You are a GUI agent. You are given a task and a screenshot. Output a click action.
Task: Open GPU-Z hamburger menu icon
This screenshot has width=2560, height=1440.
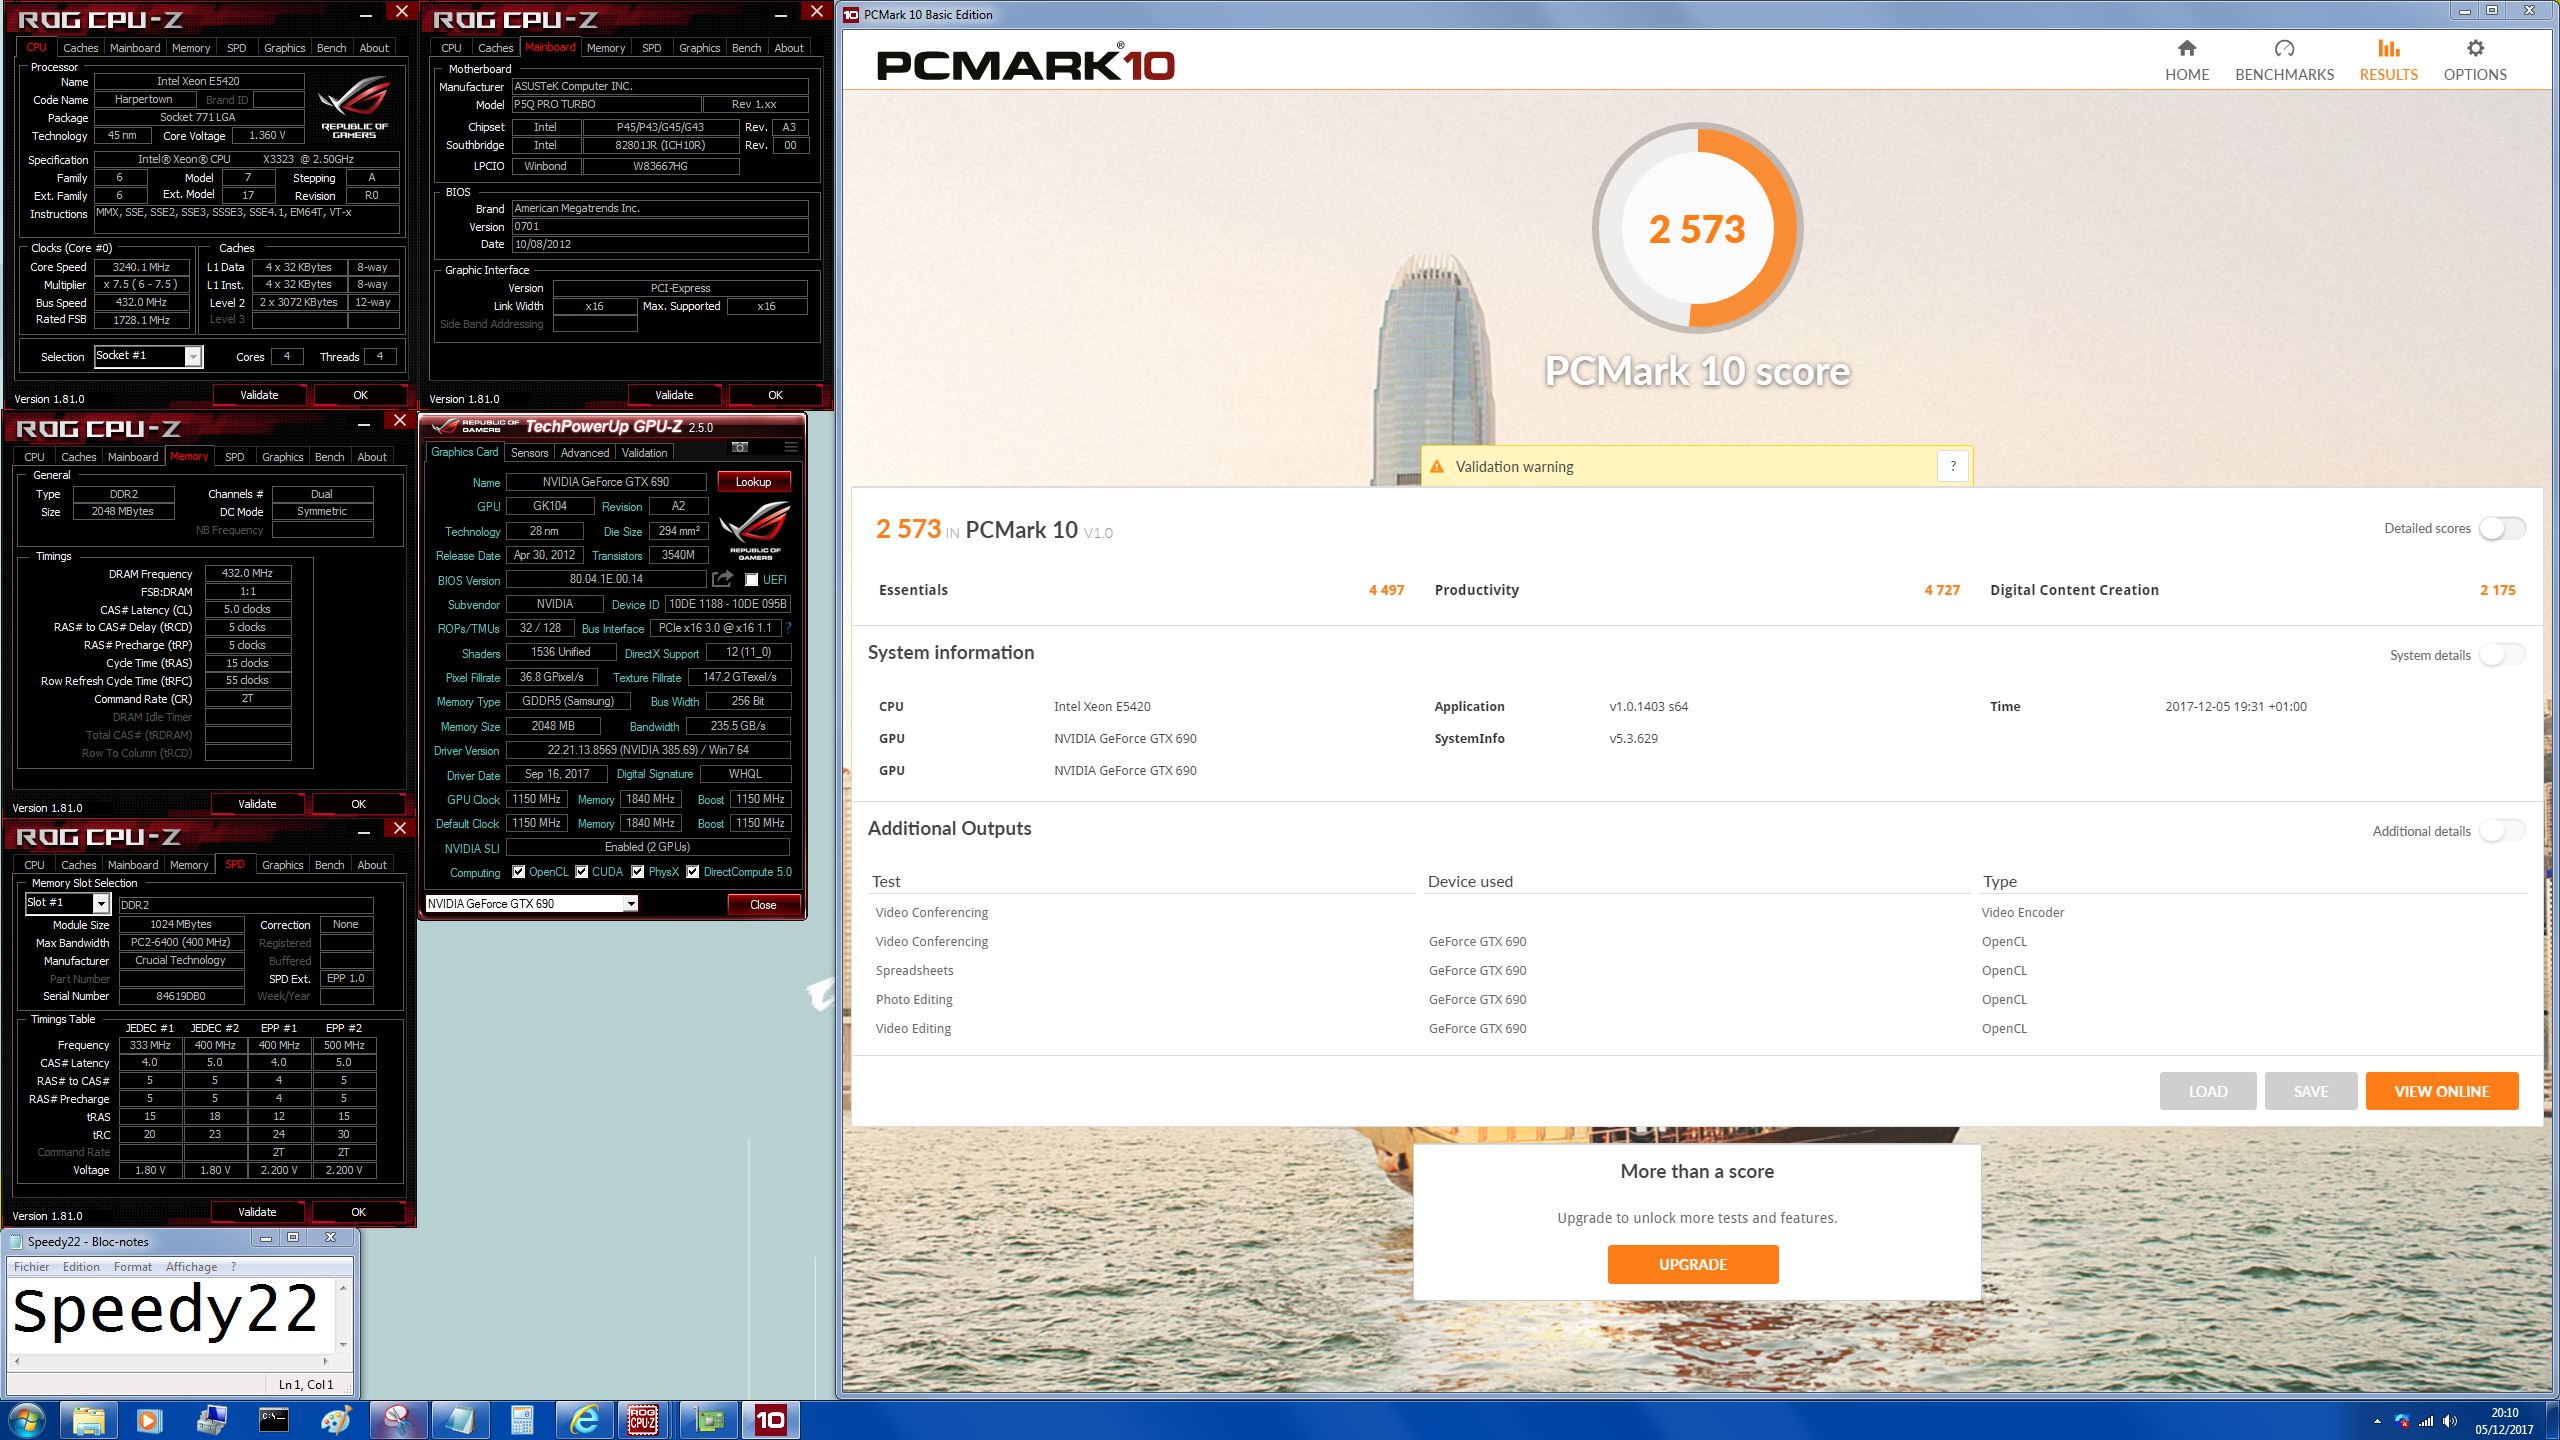[791, 447]
